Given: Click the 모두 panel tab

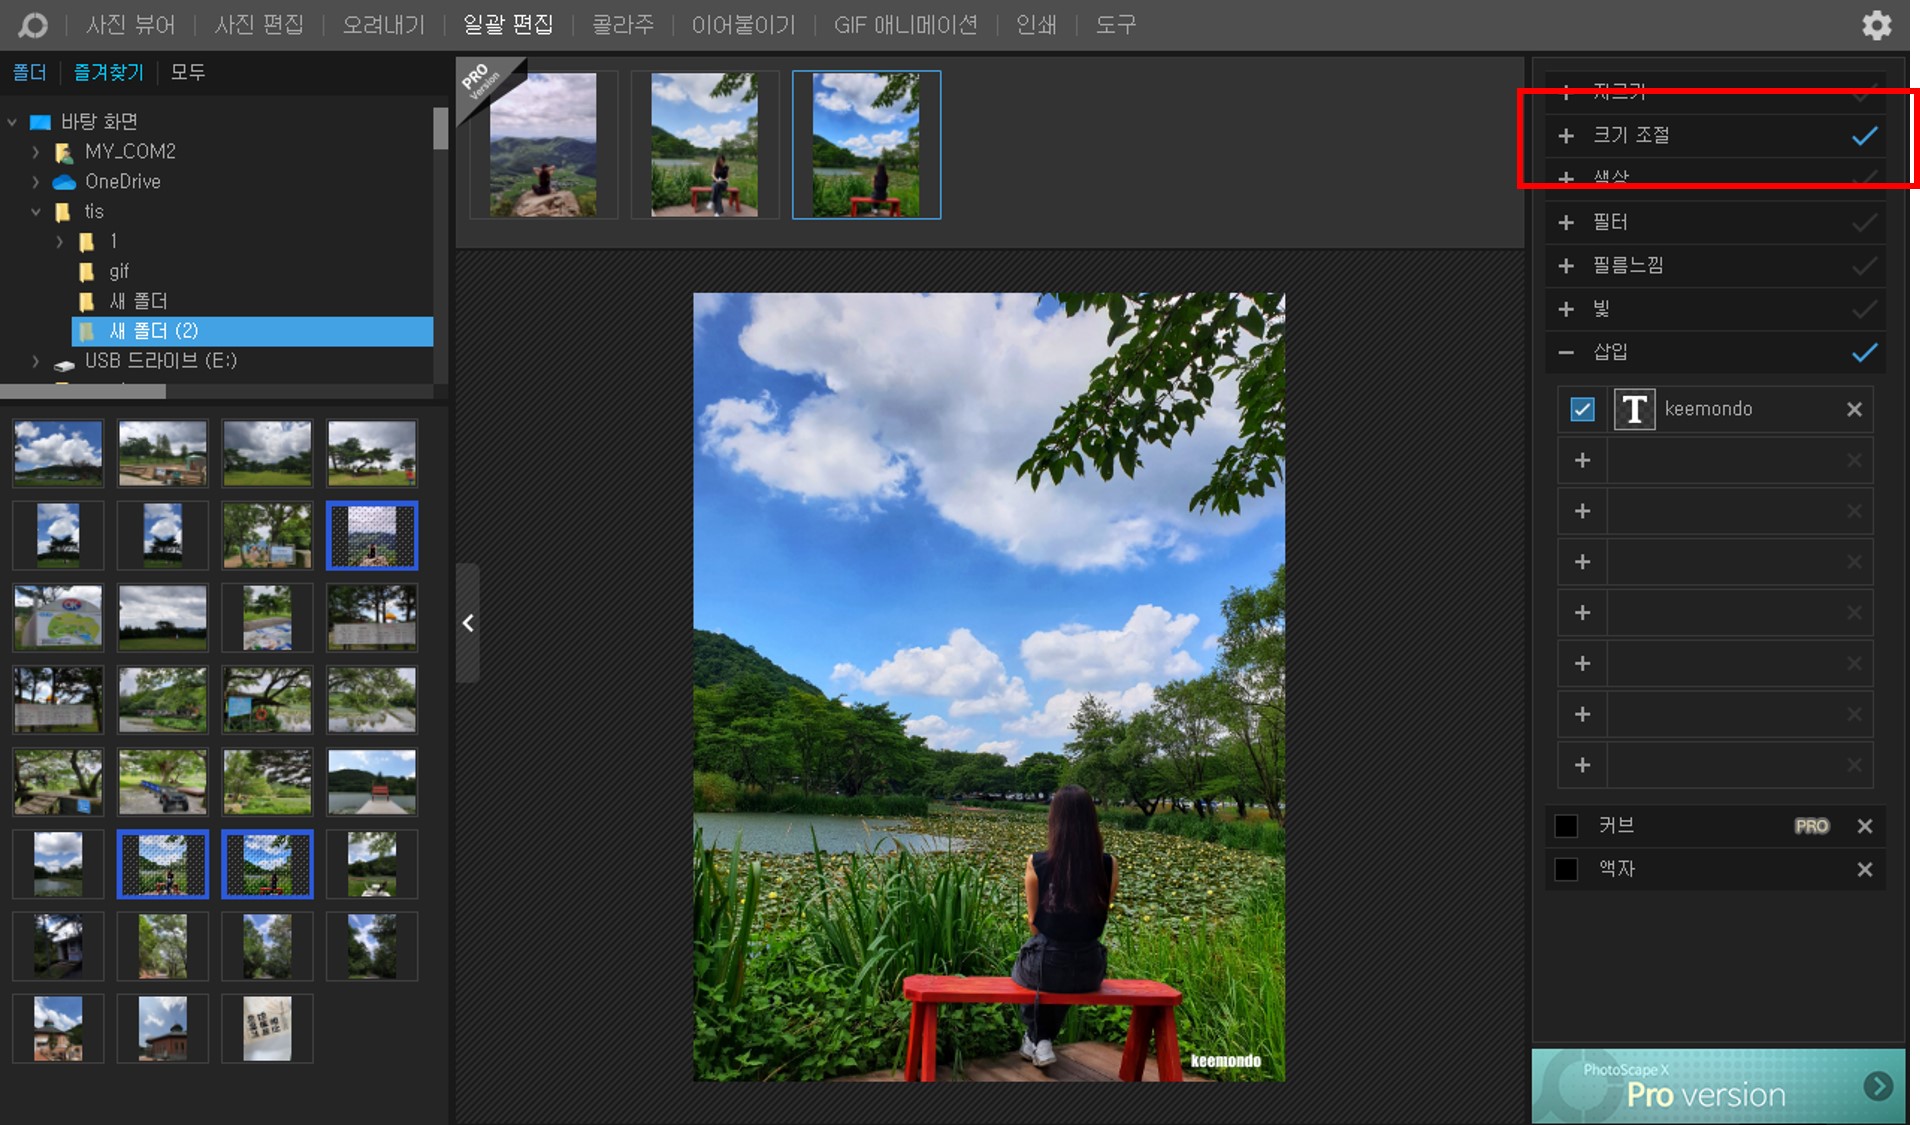Looking at the screenshot, I should 188,73.
